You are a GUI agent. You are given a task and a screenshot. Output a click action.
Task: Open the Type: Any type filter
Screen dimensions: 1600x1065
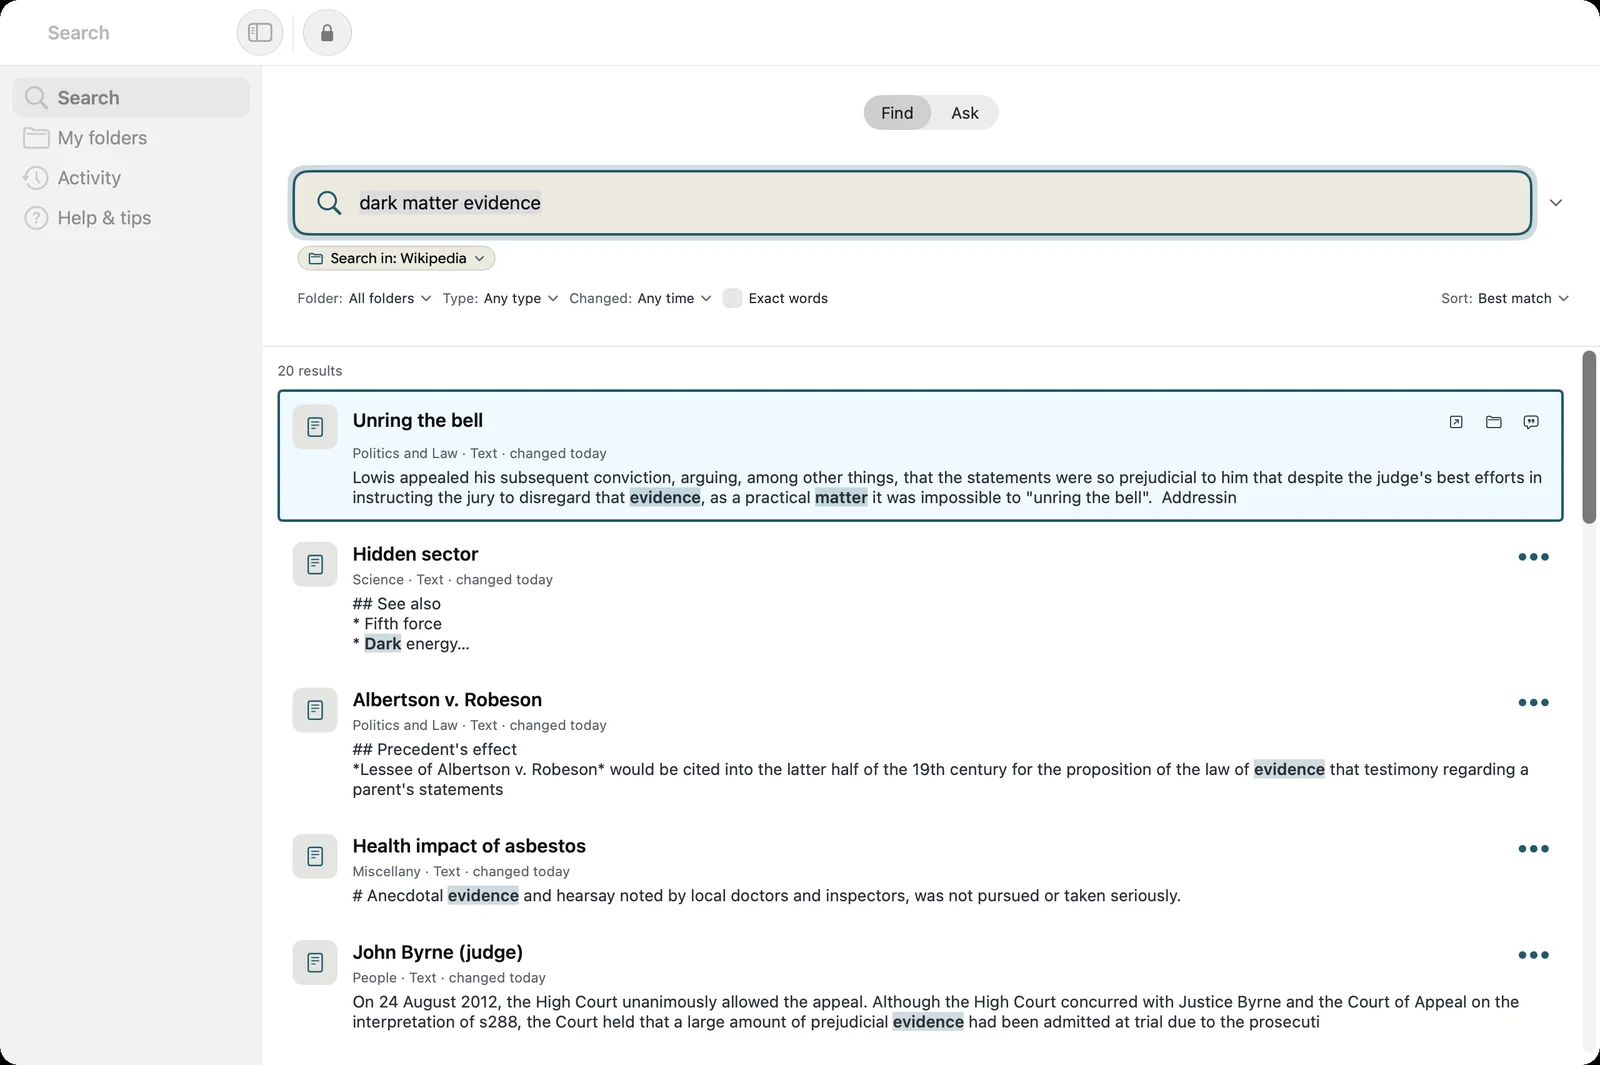500,298
